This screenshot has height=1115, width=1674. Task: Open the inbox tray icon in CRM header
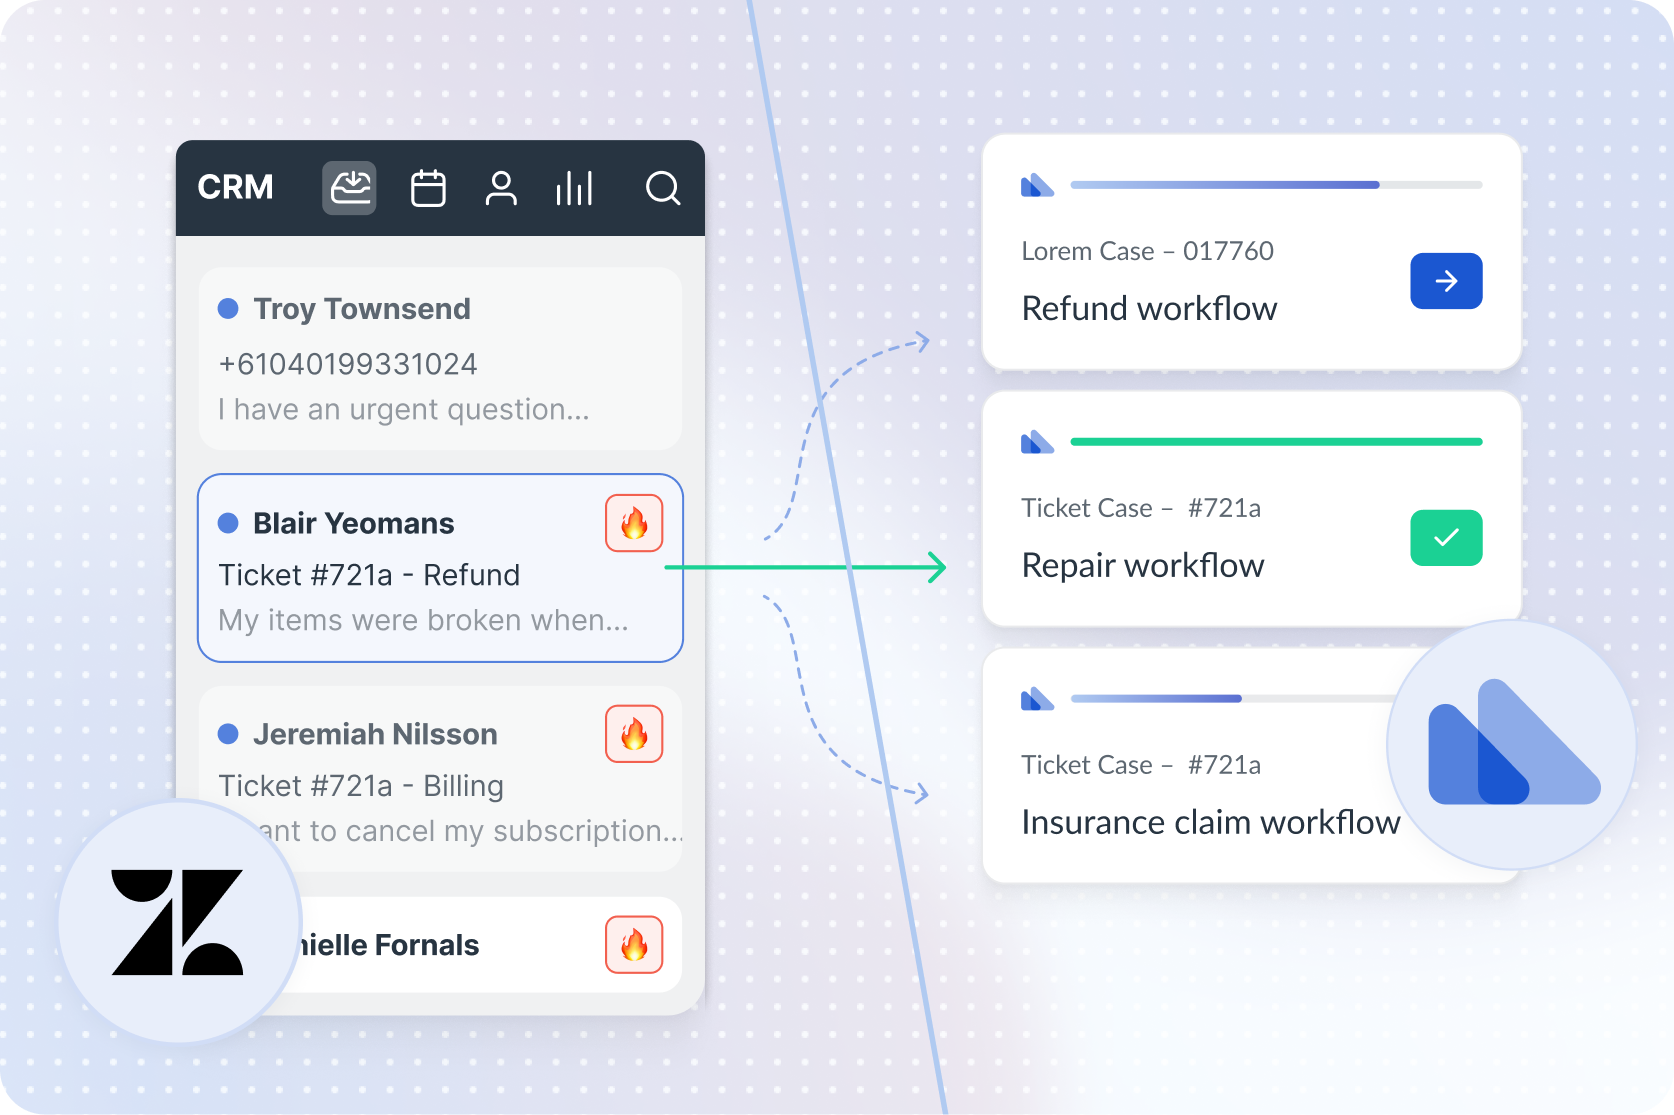tap(349, 188)
